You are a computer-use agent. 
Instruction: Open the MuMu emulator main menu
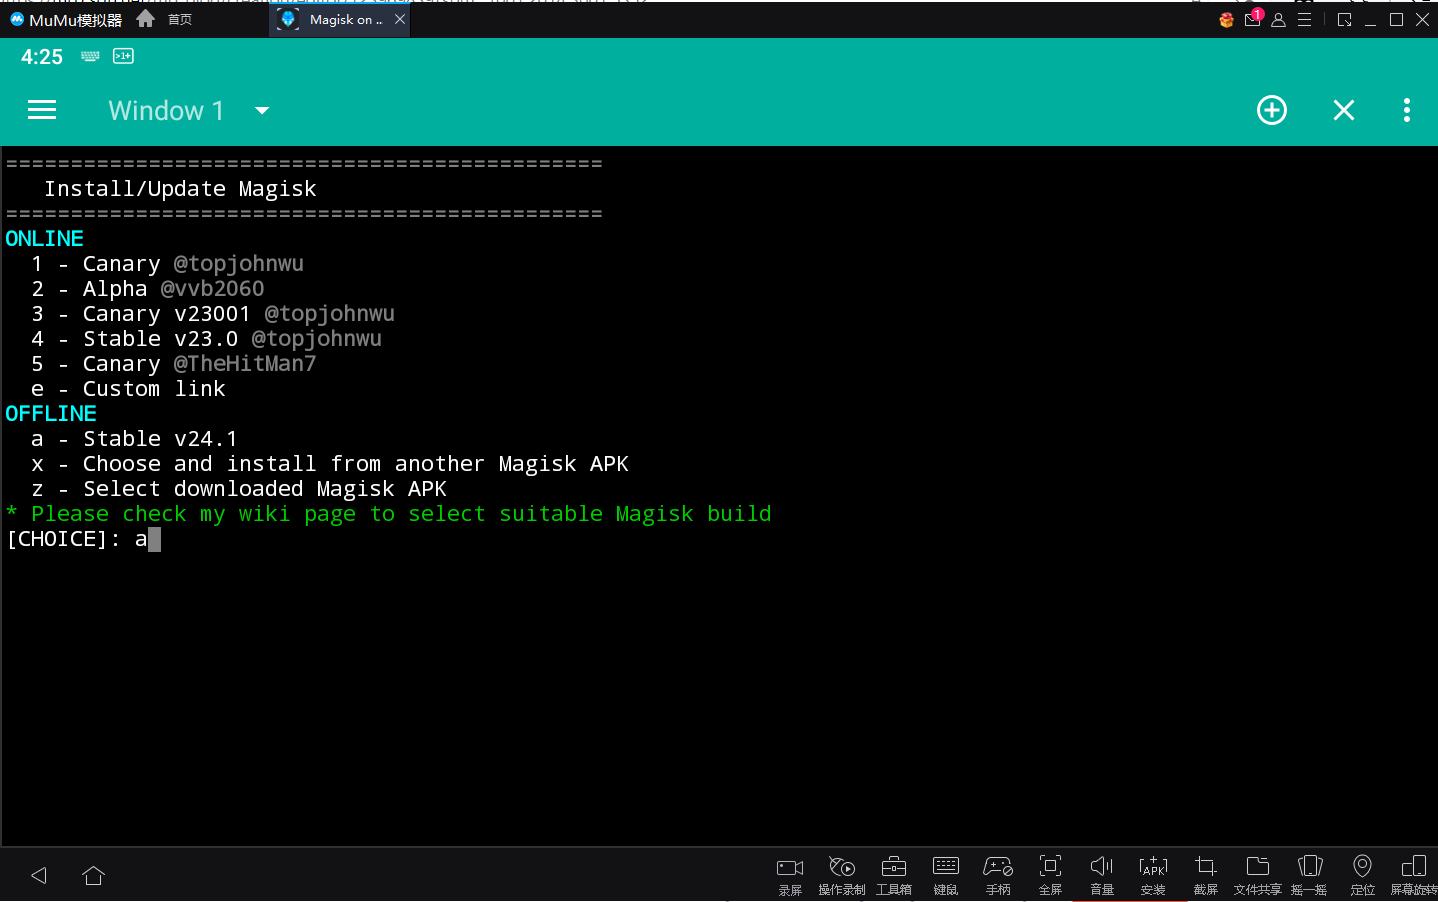coord(1304,19)
